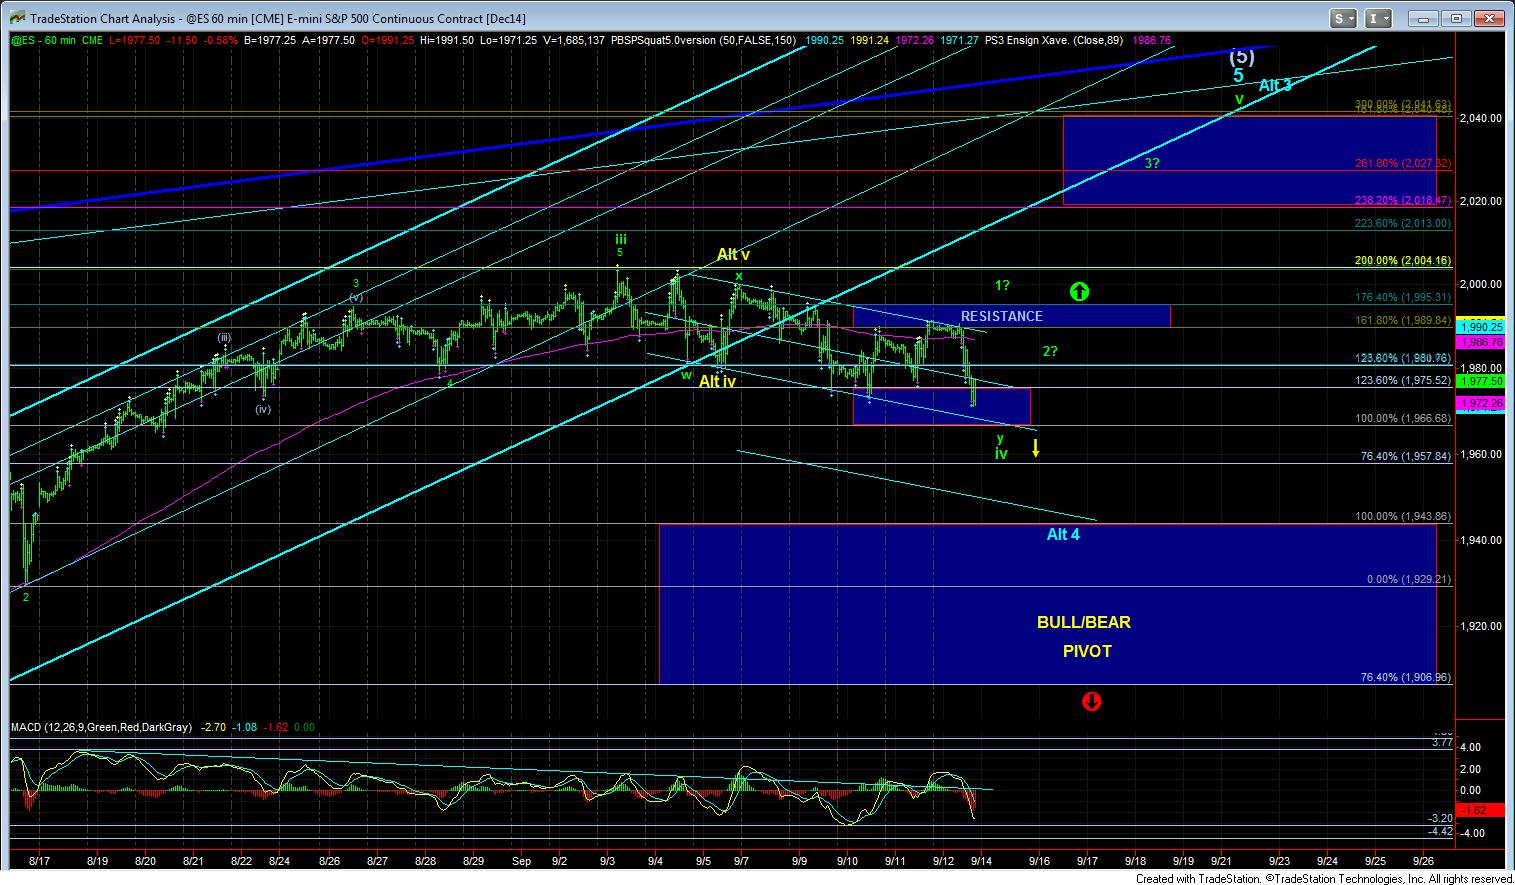1515x885 pixels.
Task: Click the MACD 4.00 axis label
Action: [1470, 748]
